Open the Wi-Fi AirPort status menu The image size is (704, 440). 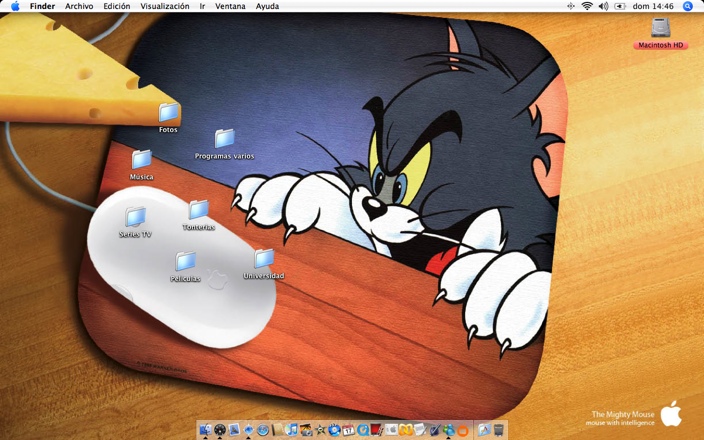[587, 6]
